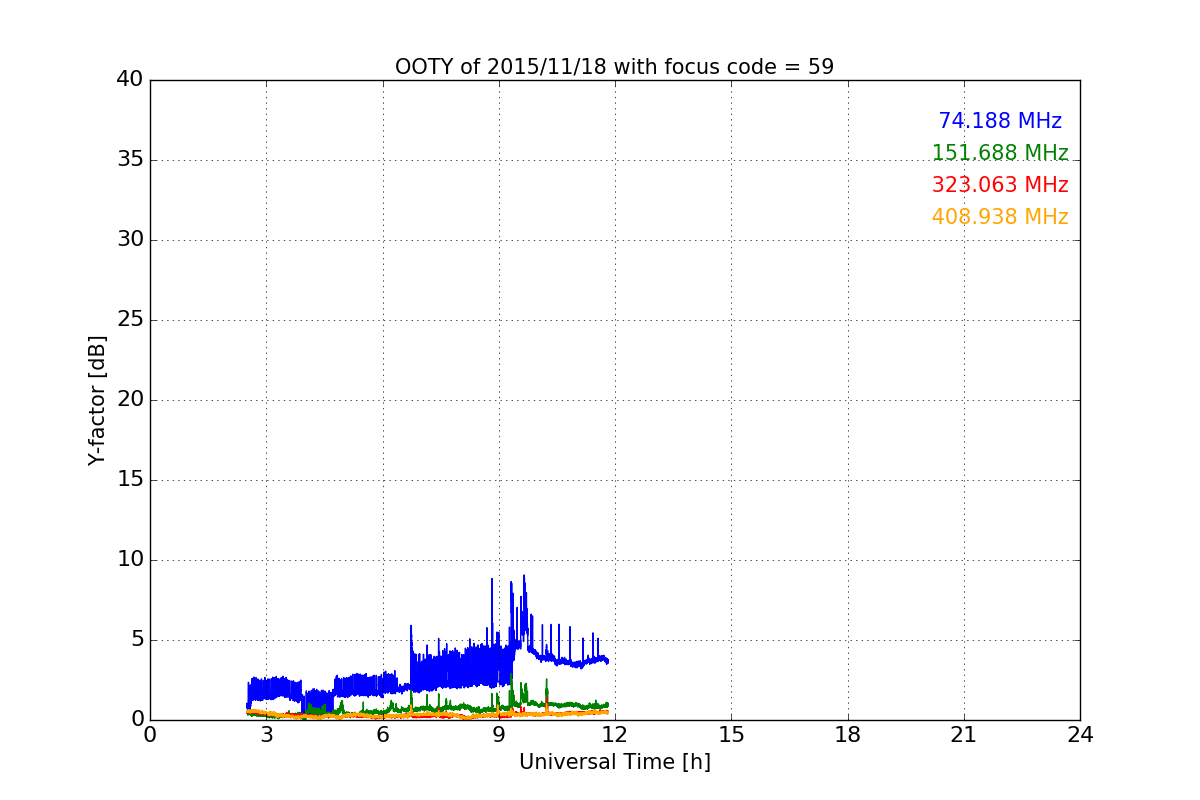Click the 'Universal Time [h]' axis label

coord(614,762)
